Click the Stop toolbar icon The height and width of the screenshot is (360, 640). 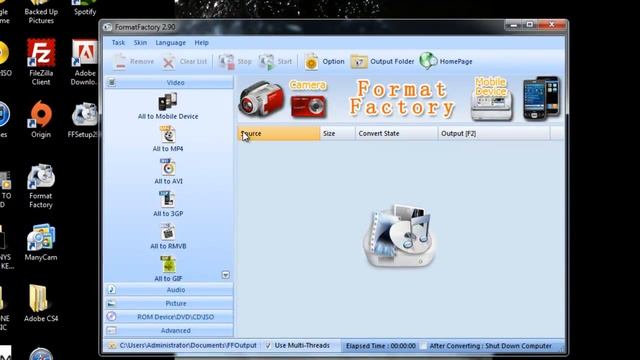coord(227,62)
